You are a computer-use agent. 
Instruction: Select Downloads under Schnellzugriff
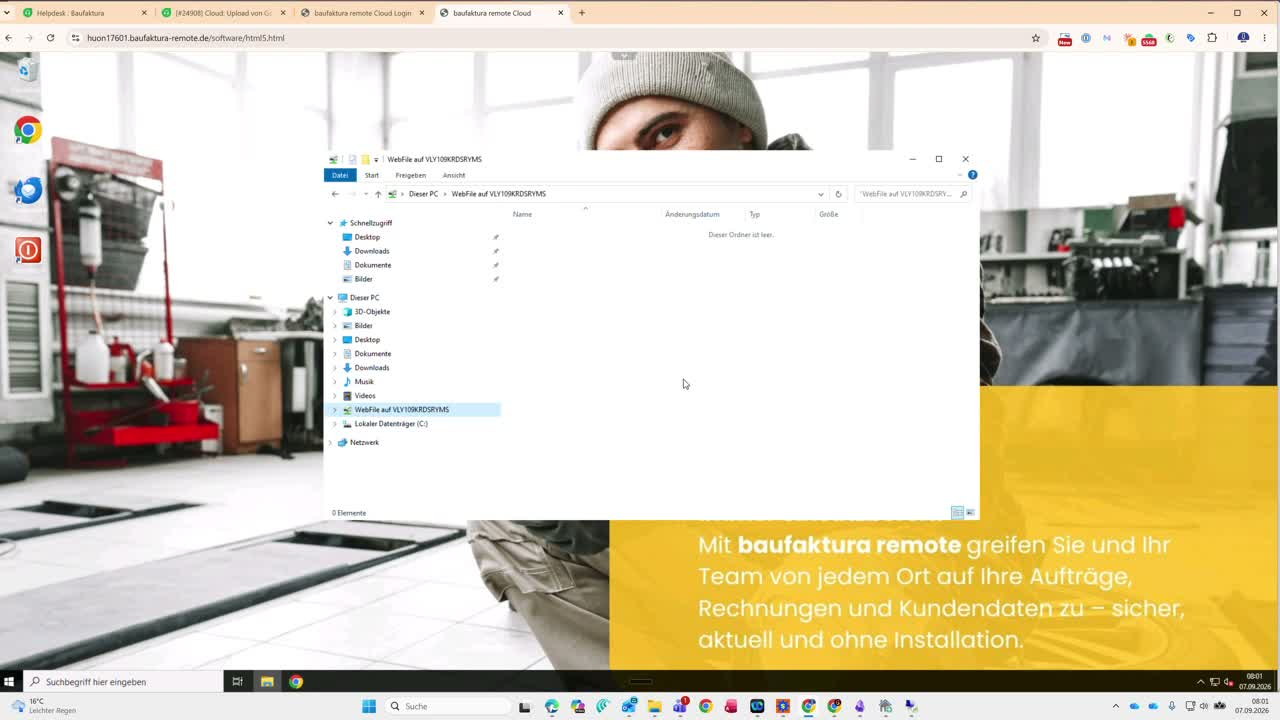point(371,251)
